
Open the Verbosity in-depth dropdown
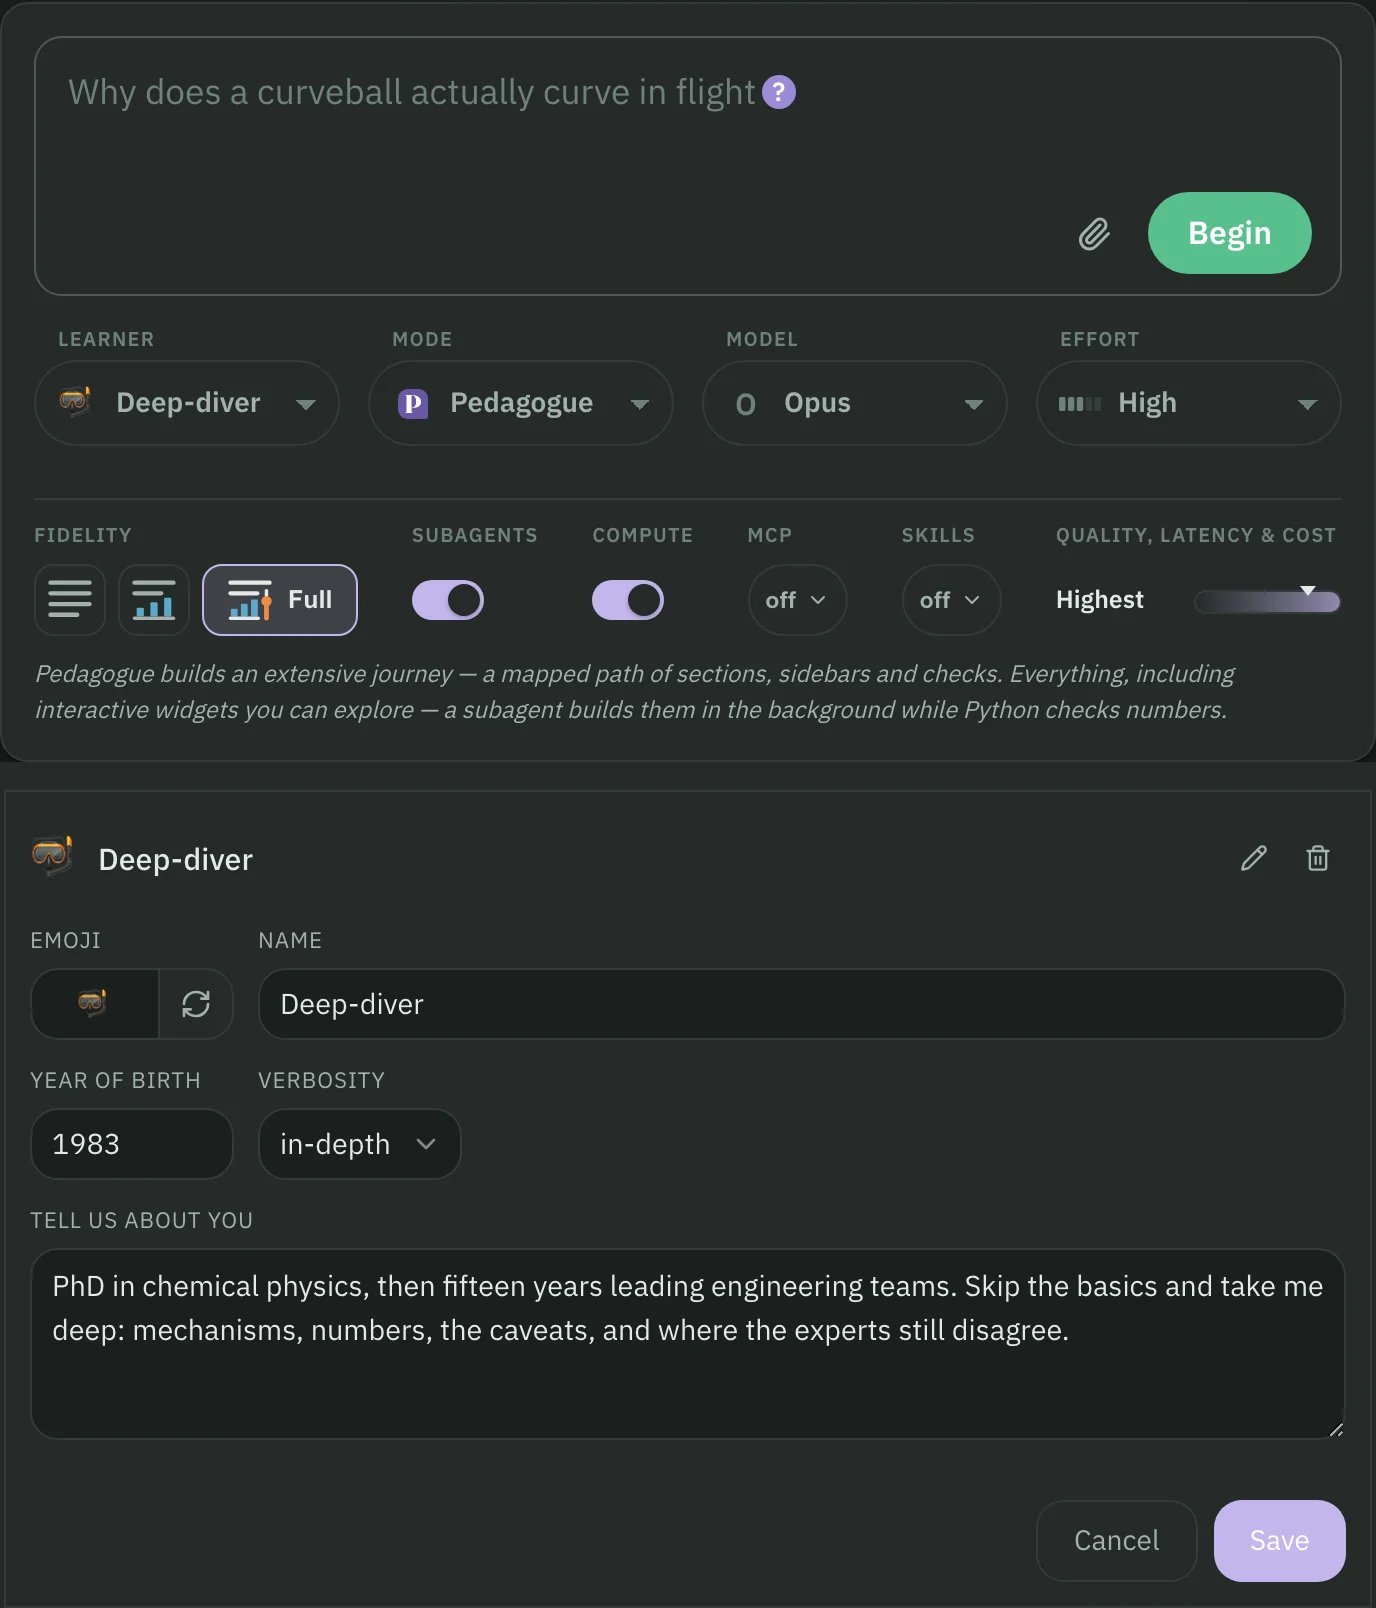[359, 1144]
